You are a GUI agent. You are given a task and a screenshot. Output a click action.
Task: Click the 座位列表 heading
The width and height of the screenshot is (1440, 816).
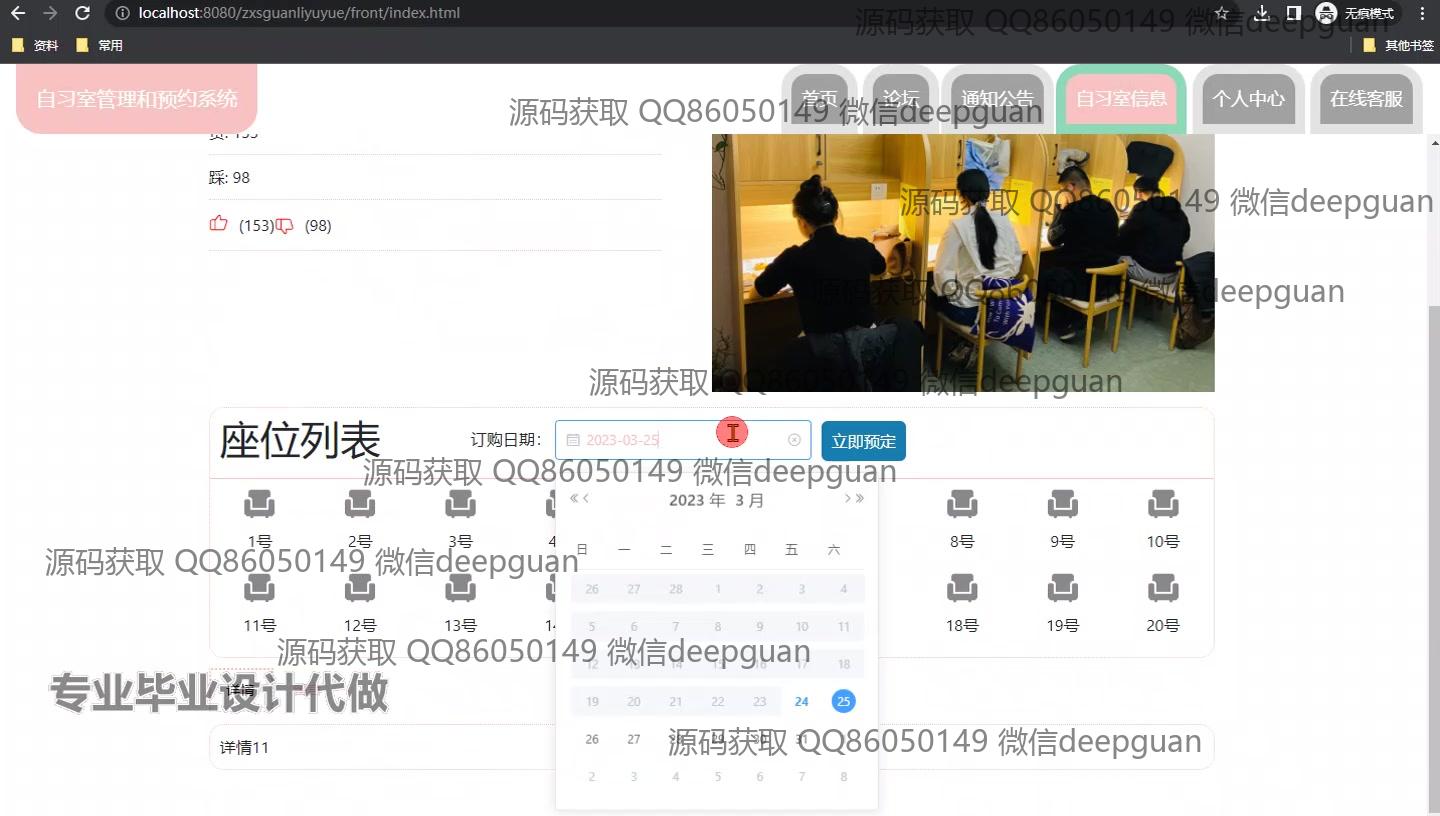pyautogui.click(x=300, y=440)
